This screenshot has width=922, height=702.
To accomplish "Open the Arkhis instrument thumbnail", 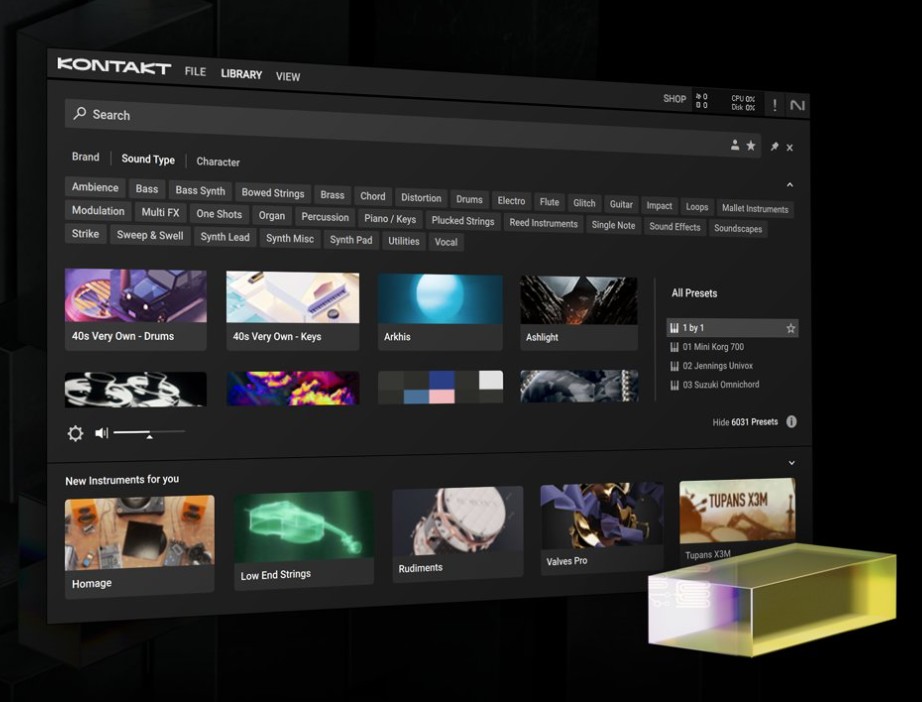I will pos(440,298).
